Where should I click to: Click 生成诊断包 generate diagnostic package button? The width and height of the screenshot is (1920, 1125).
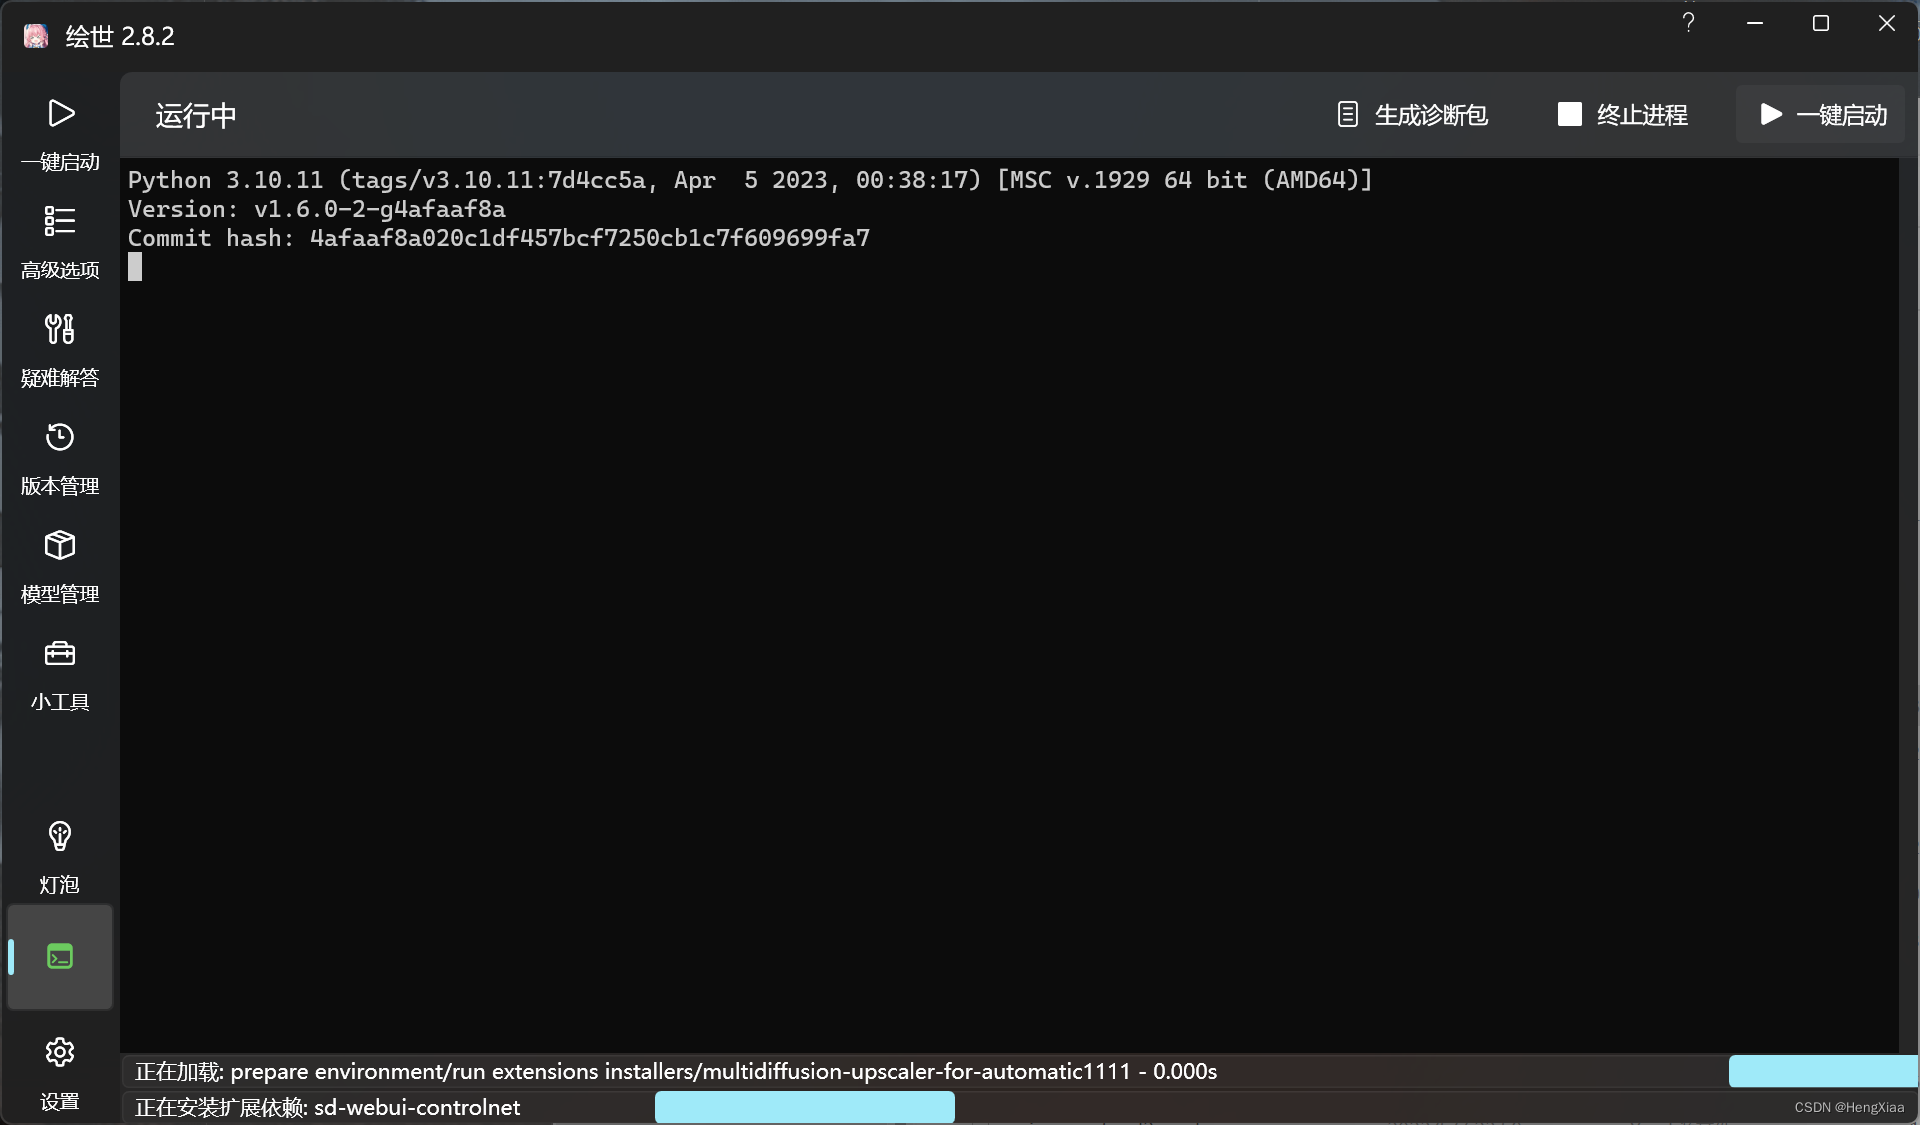[1413, 115]
